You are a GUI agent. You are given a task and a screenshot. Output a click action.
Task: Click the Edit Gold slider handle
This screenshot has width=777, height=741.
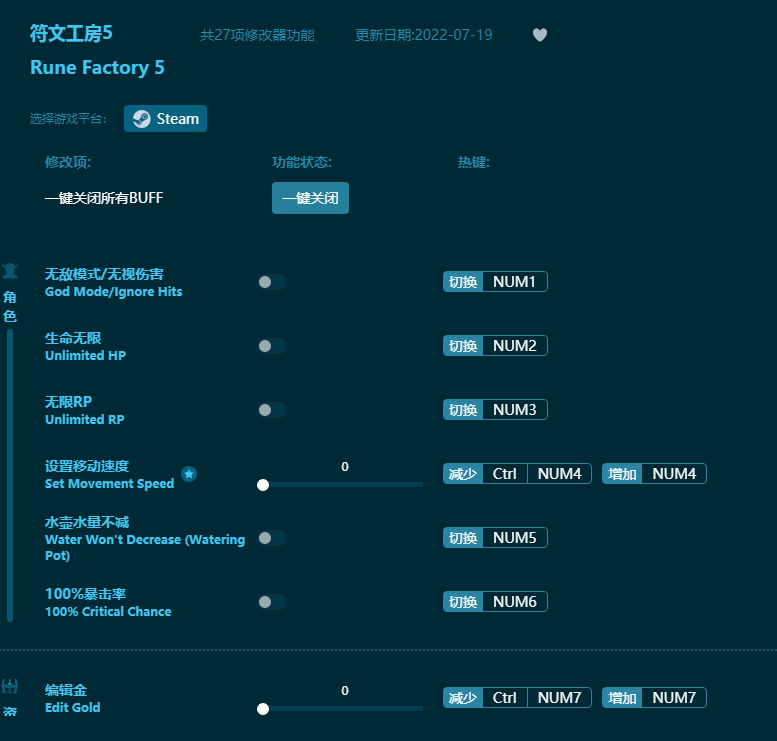[x=263, y=709]
